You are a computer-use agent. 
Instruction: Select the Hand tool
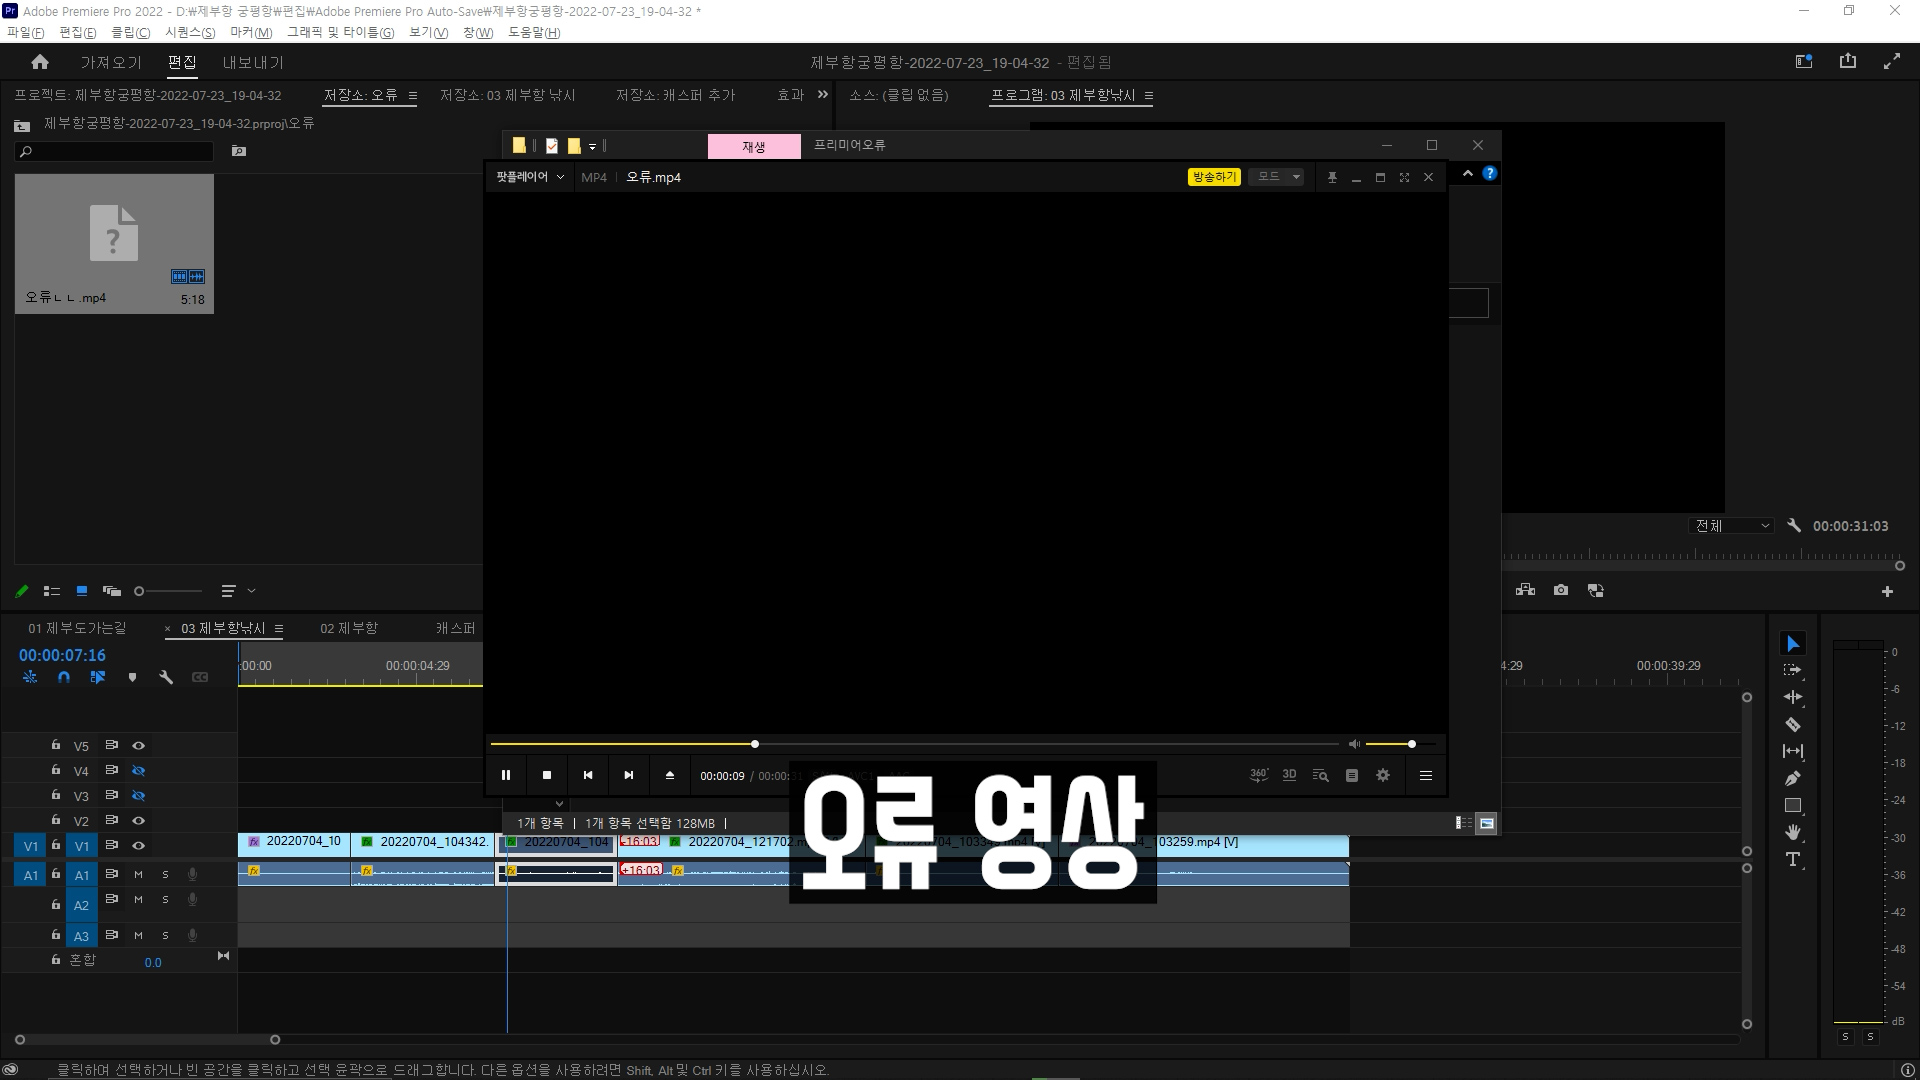pos(1792,832)
